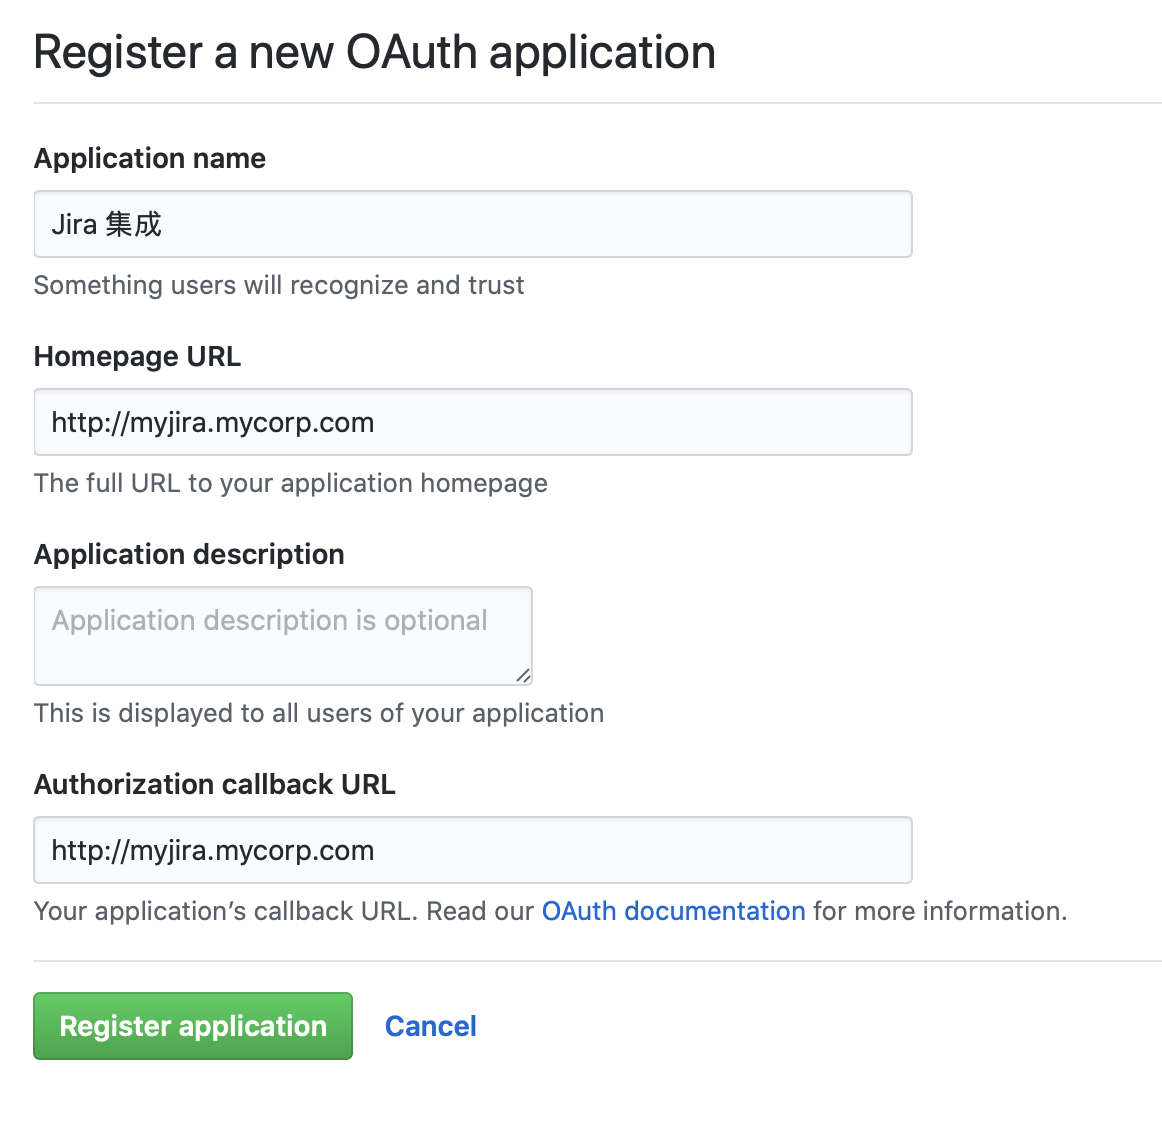Click the "for more information" text
This screenshot has width=1162, height=1126.
coord(939,911)
